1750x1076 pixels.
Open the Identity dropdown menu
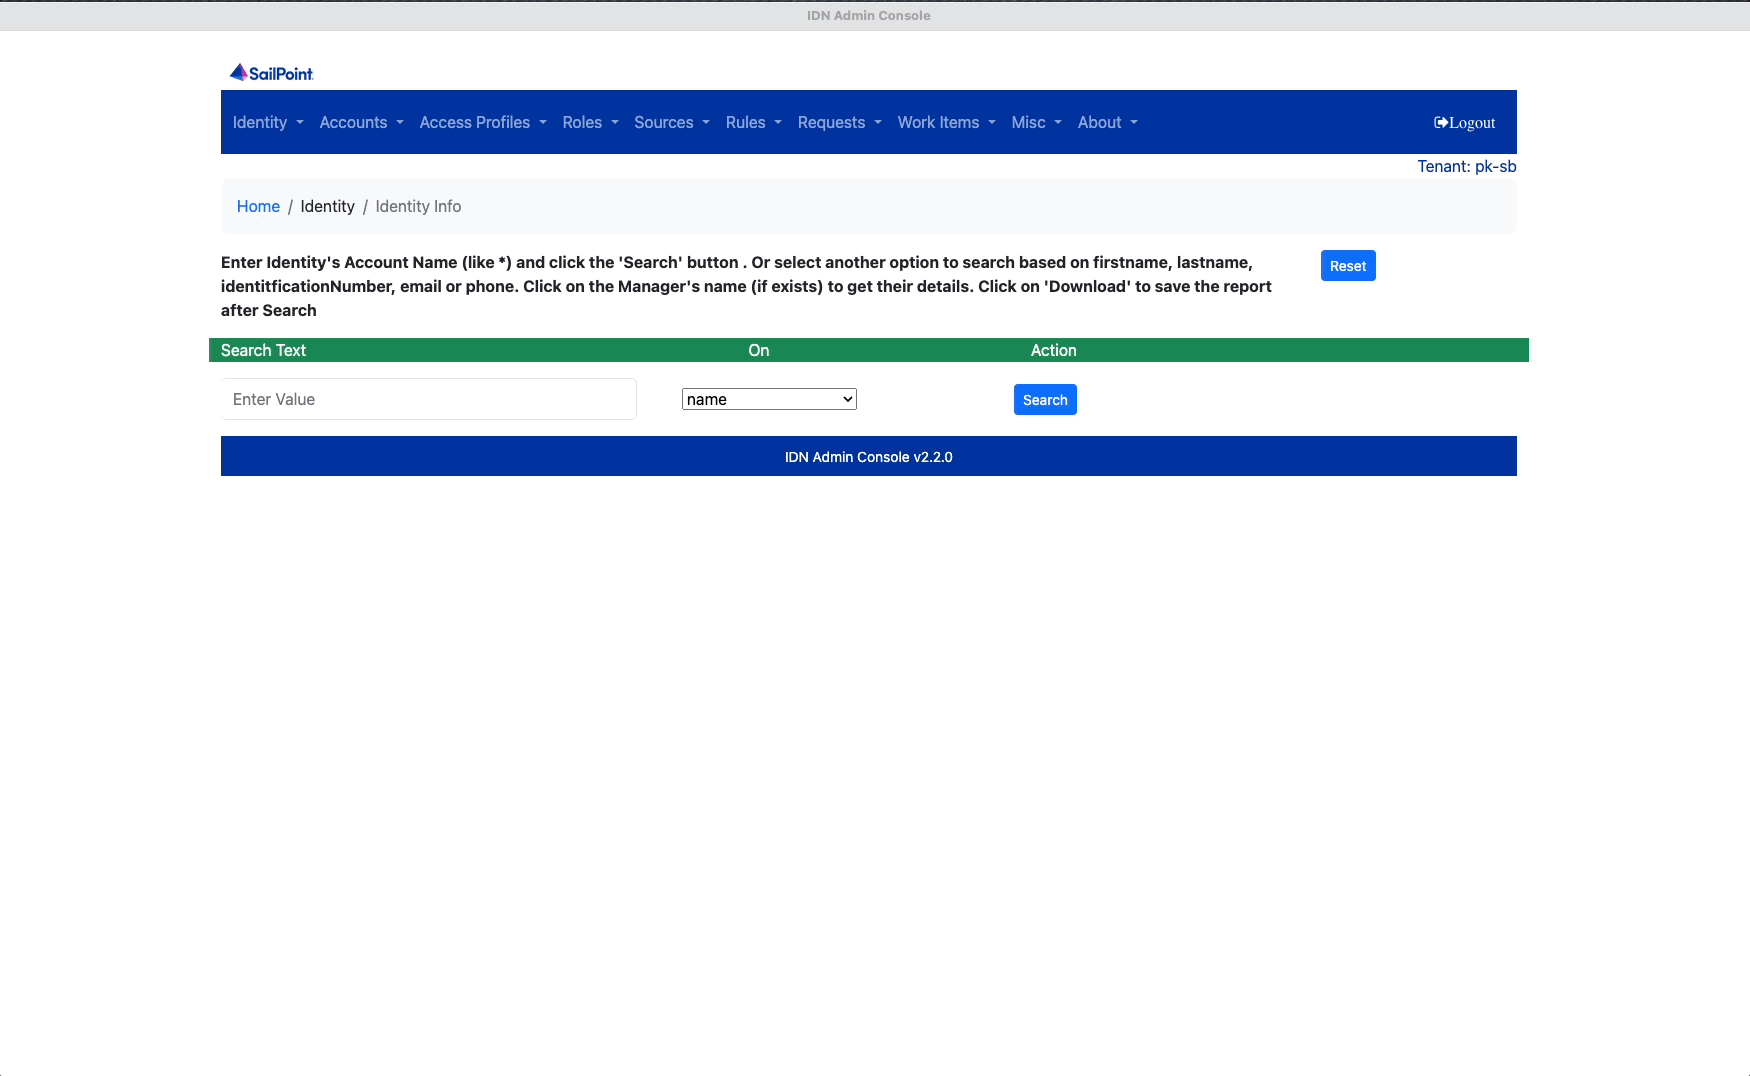[267, 123]
